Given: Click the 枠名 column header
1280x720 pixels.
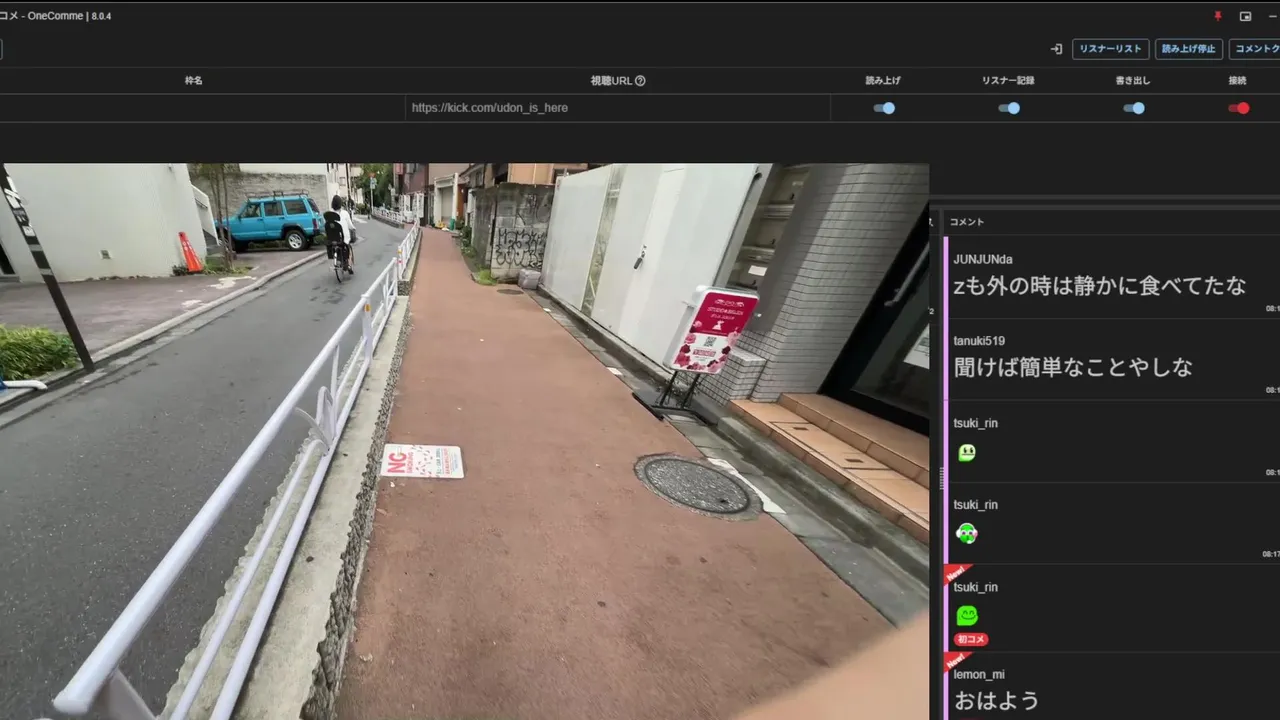Looking at the screenshot, I should (194, 81).
